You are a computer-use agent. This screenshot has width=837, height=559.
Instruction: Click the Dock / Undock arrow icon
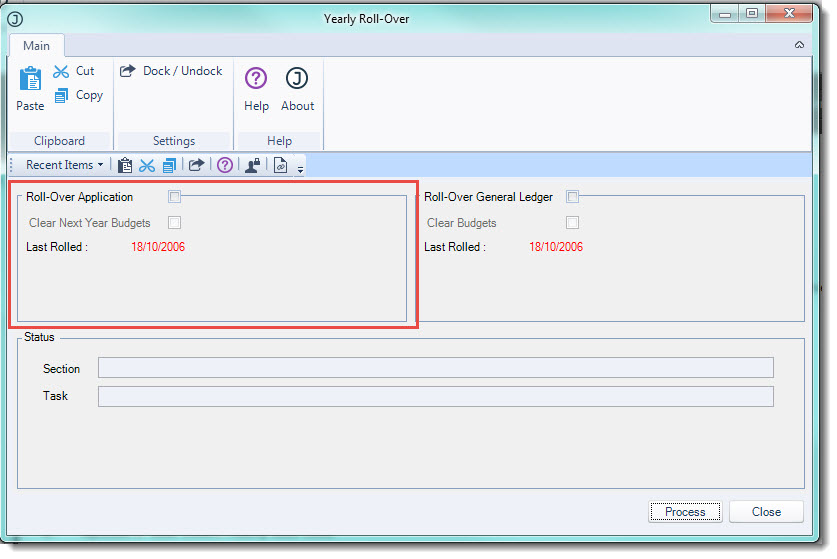click(x=128, y=71)
